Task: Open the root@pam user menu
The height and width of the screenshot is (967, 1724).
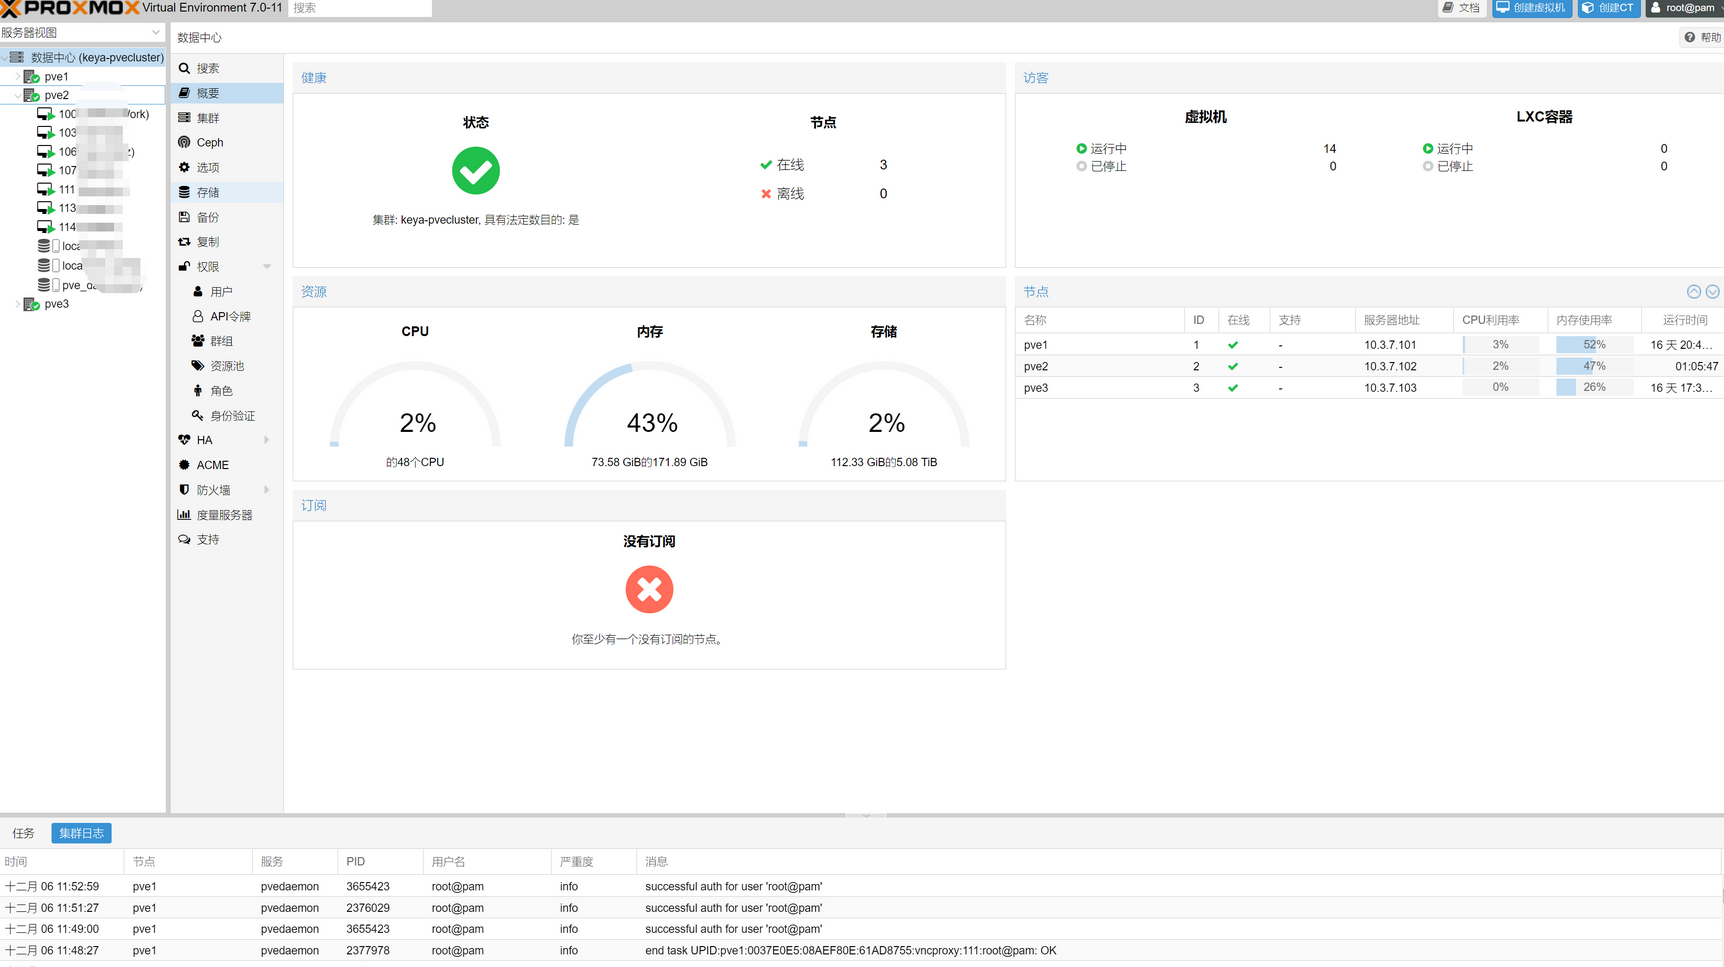Action: pos(1683,8)
